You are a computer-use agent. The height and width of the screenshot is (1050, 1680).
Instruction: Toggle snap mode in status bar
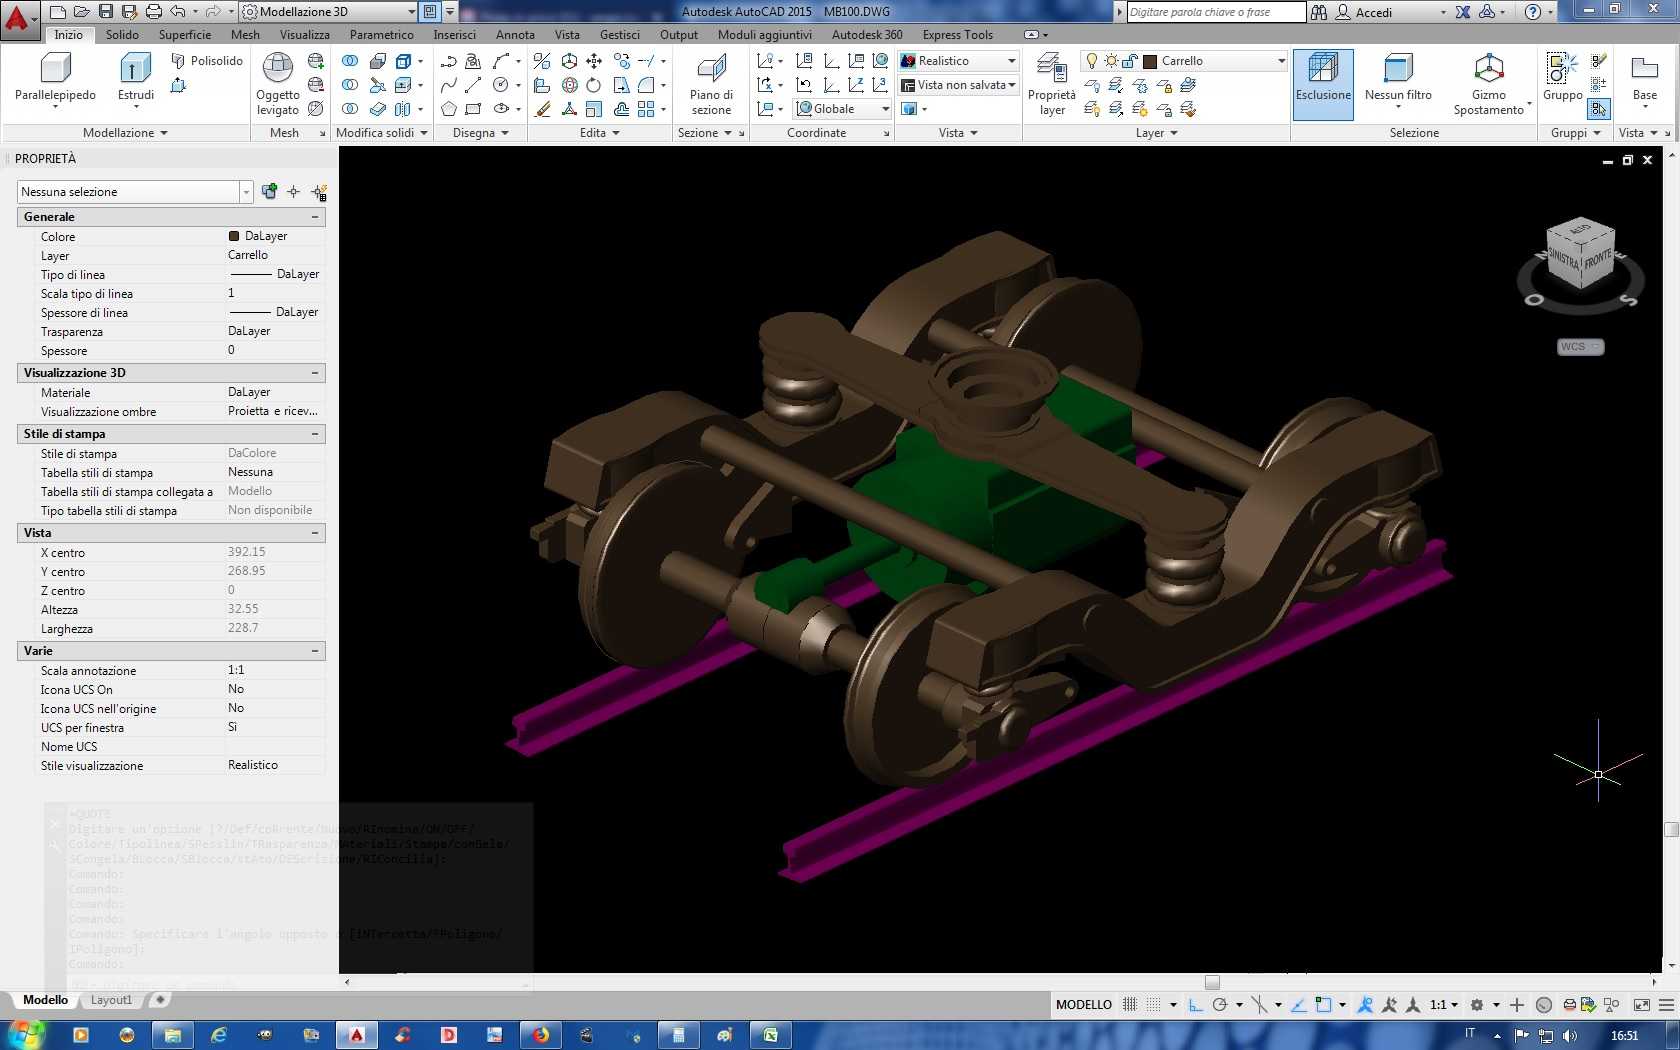point(1154,1005)
